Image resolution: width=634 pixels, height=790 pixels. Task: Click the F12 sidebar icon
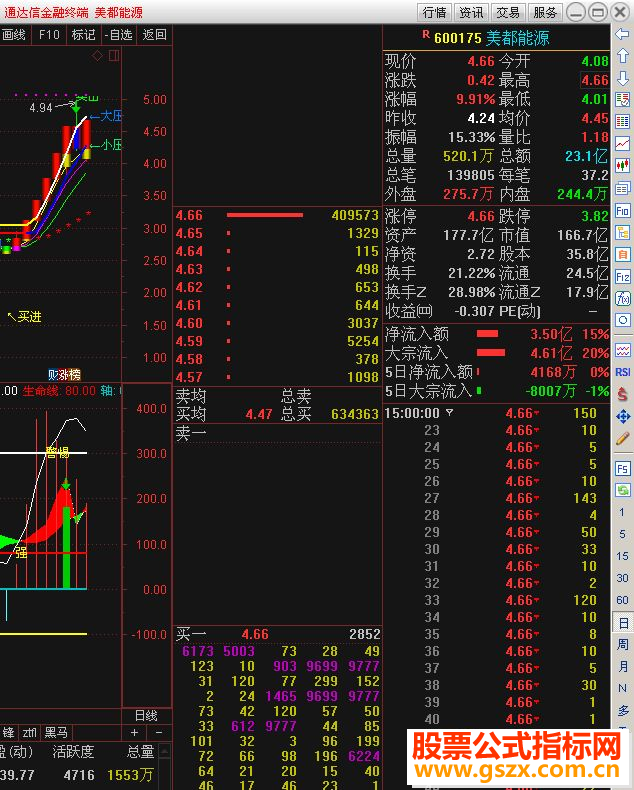pyautogui.click(x=622, y=277)
